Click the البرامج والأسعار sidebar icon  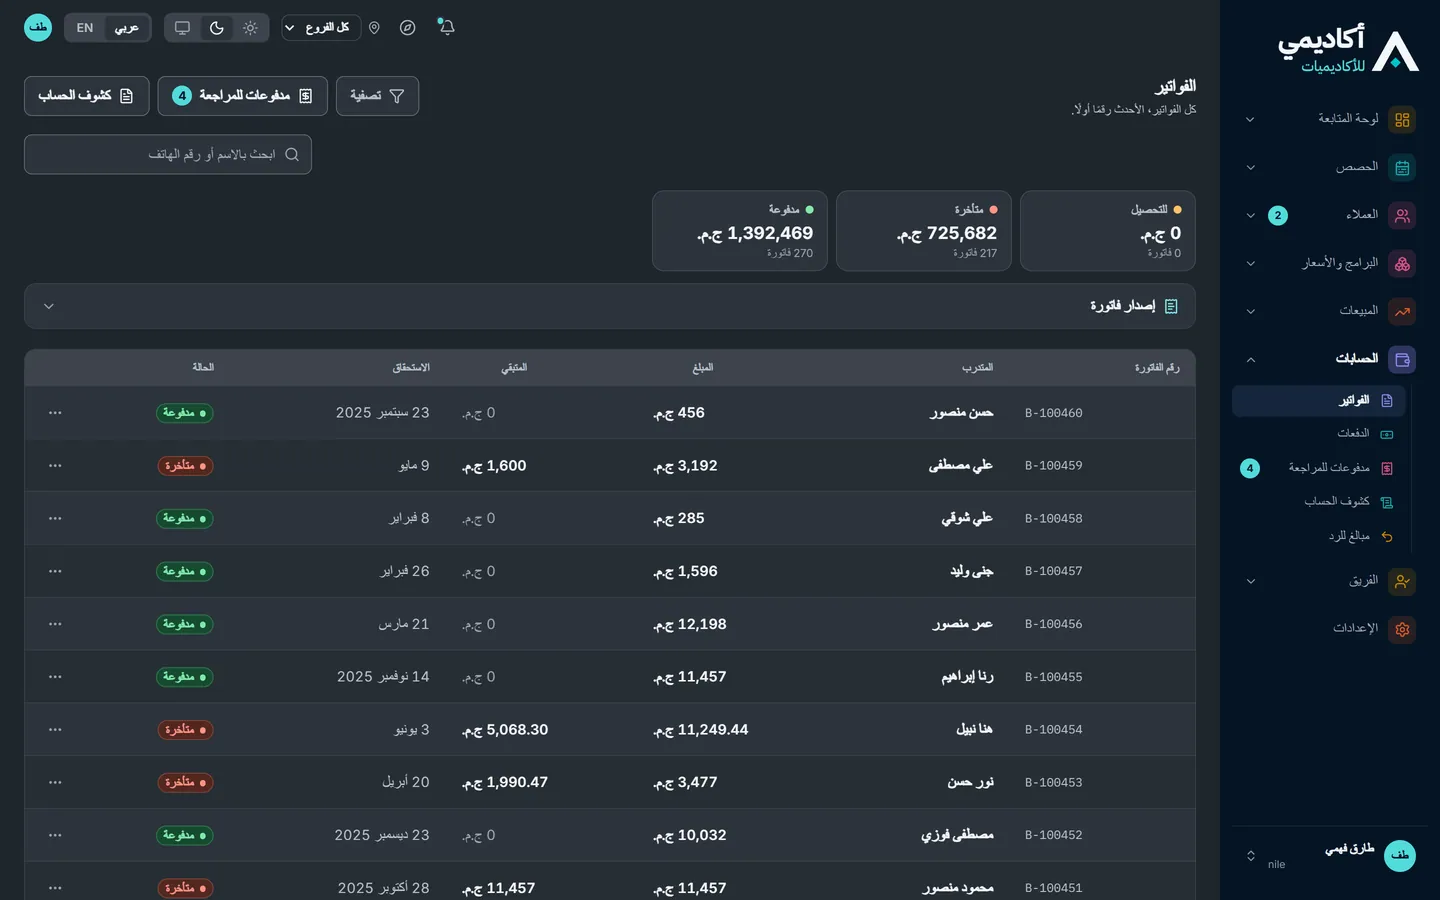click(1402, 264)
